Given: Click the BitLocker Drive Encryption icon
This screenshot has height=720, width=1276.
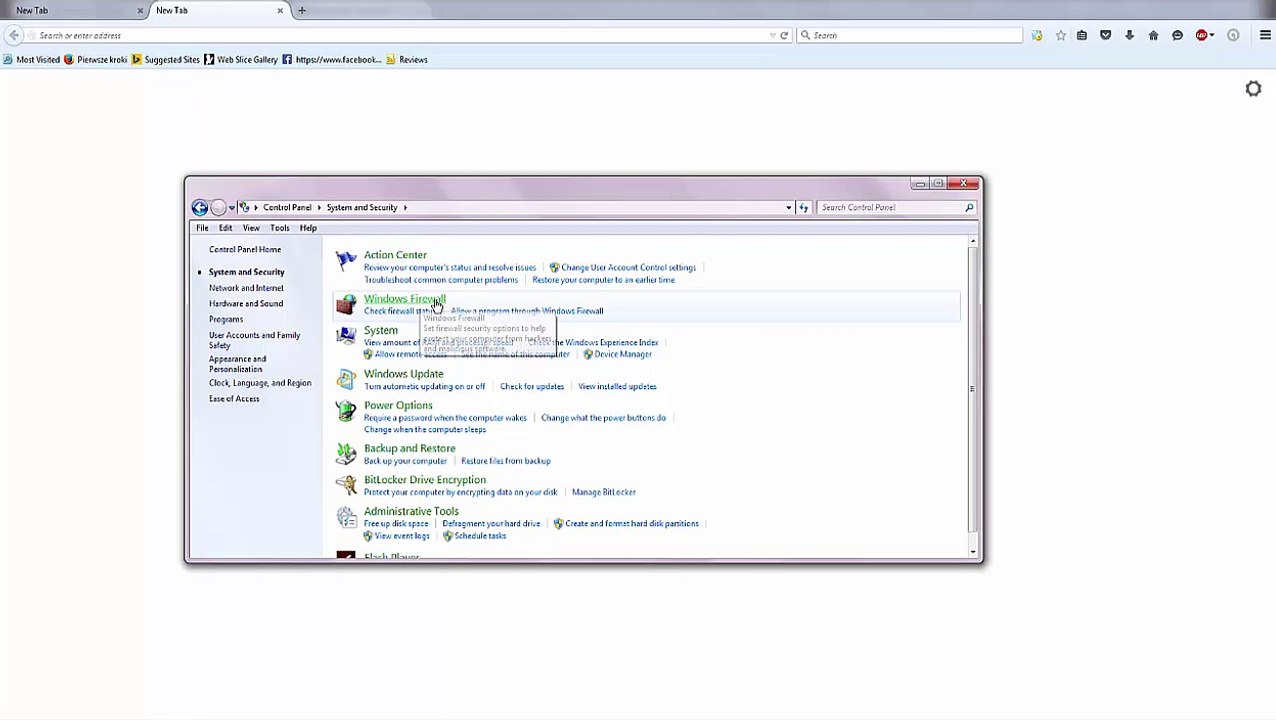Looking at the screenshot, I should click(x=346, y=485).
